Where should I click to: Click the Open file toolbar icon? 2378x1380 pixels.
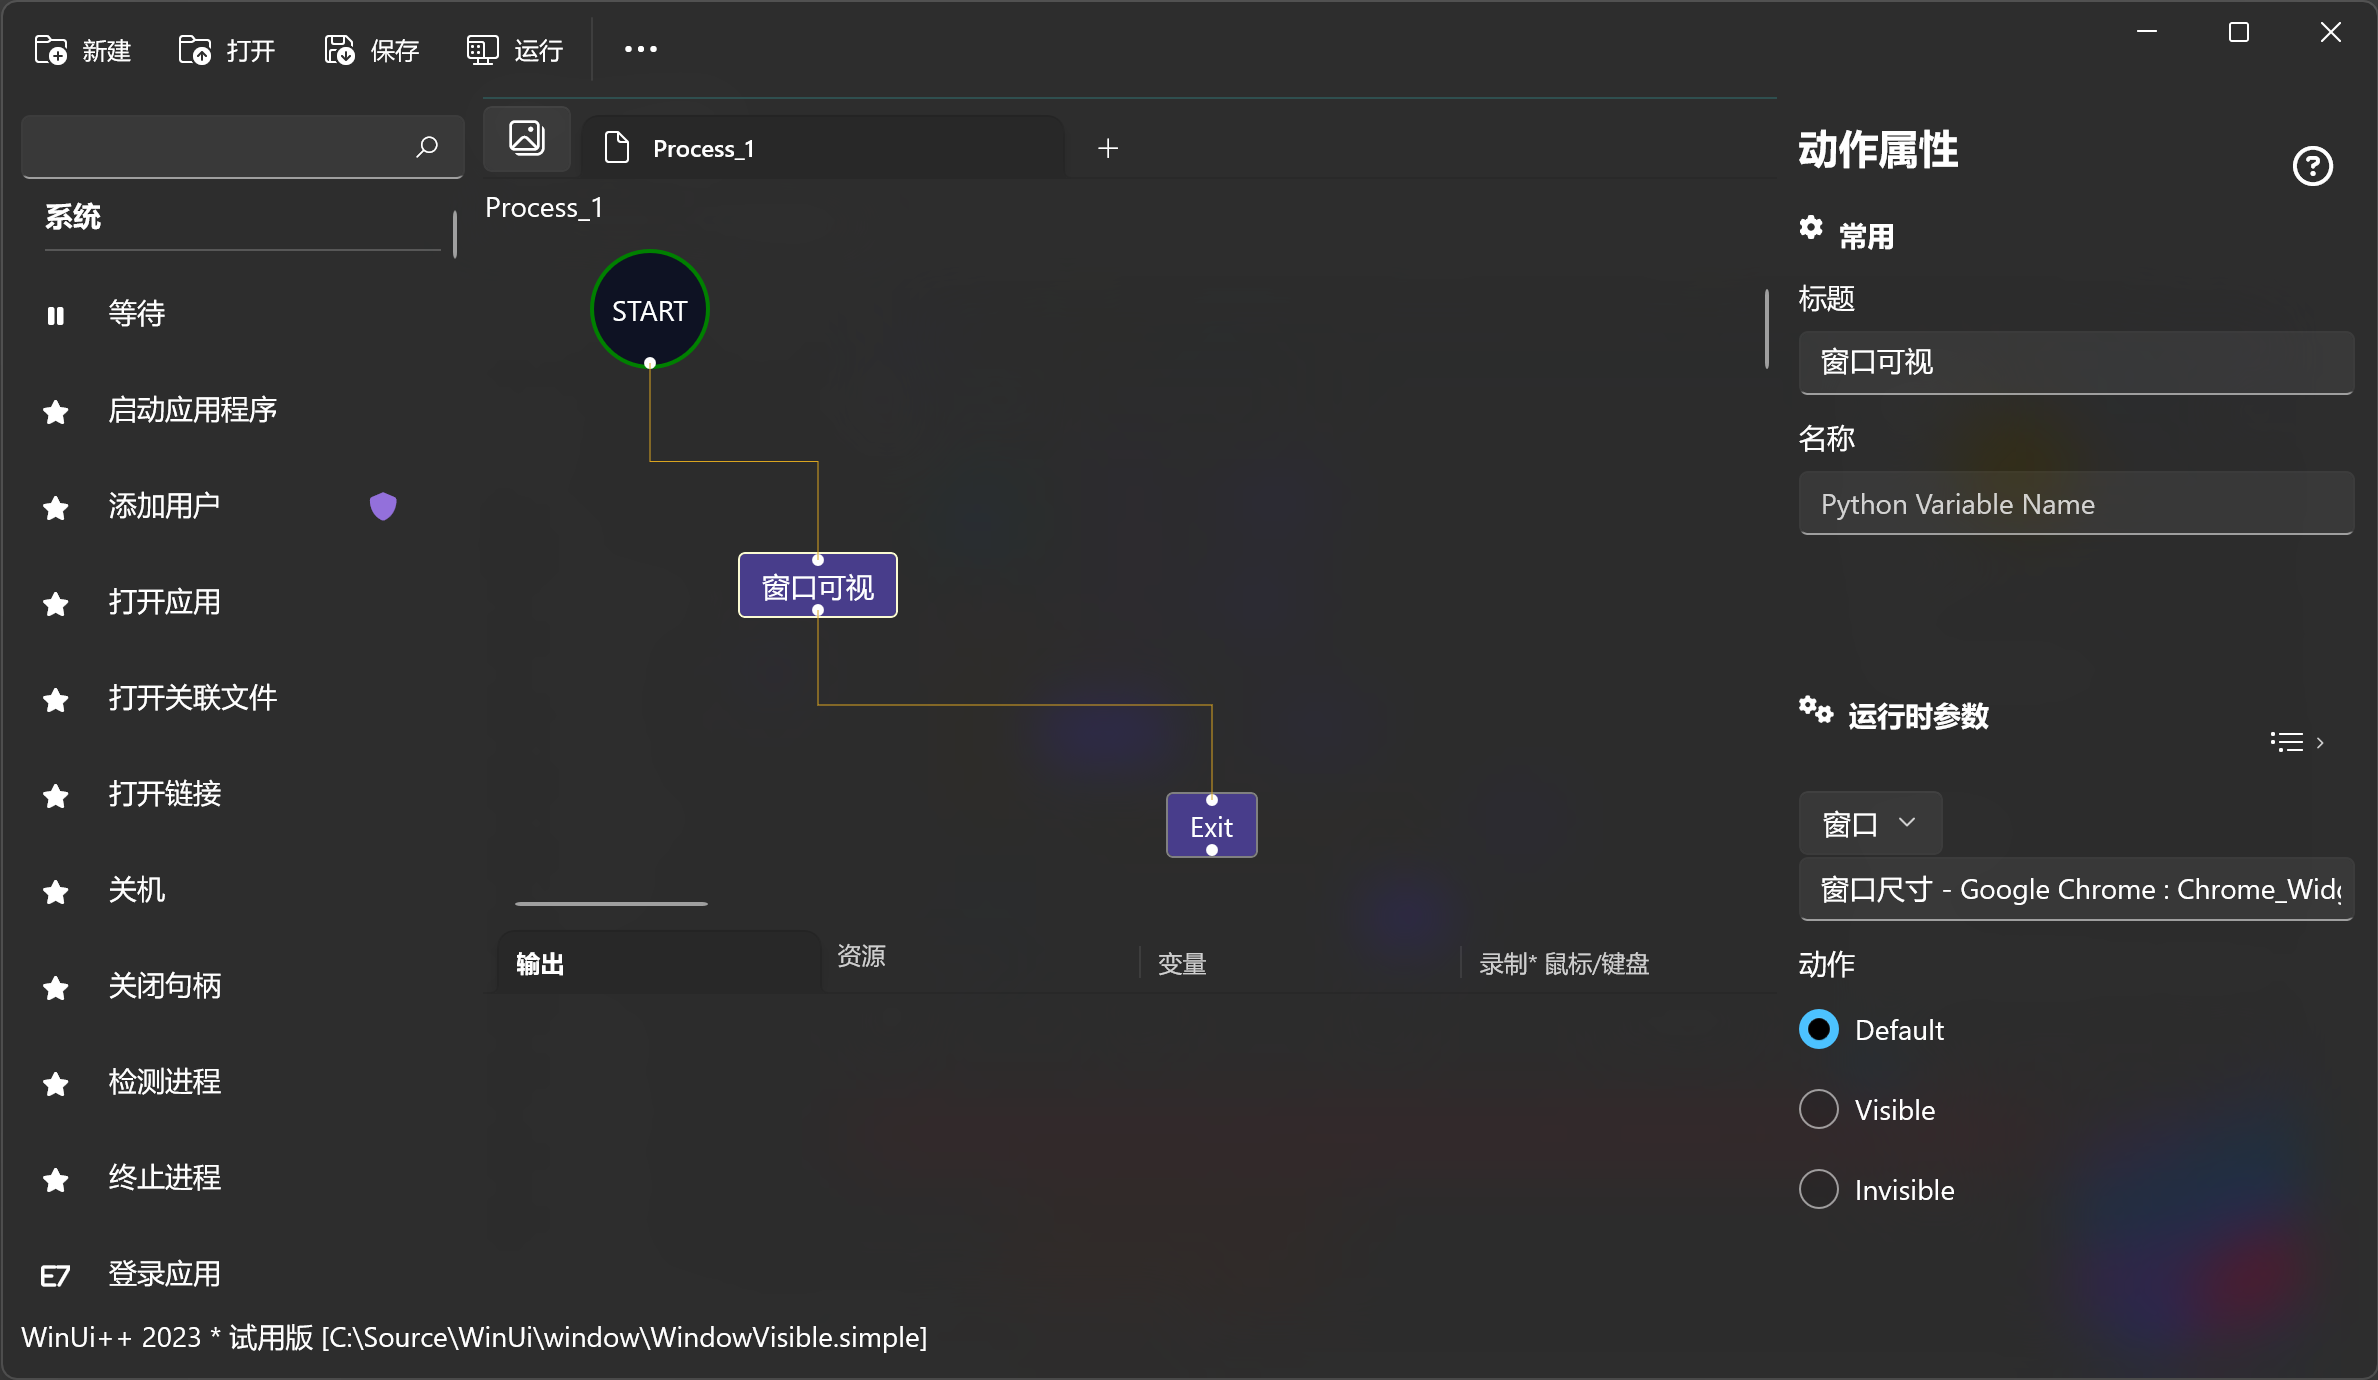(x=195, y=50)
